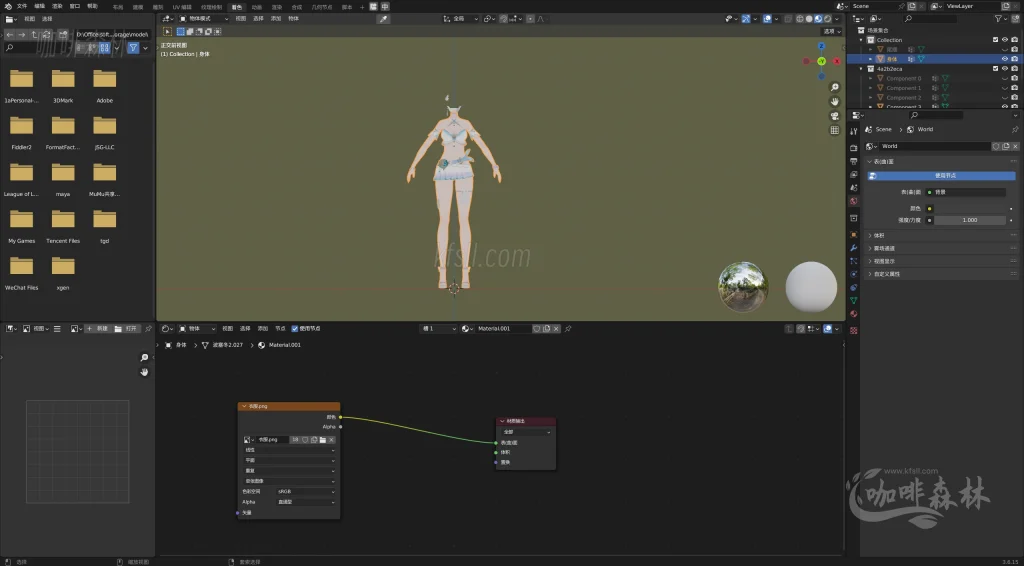Open the WeChat Files folder
Image resolution: width=1024 pixels, height=566 pixels.
click(x=22, y=274)
